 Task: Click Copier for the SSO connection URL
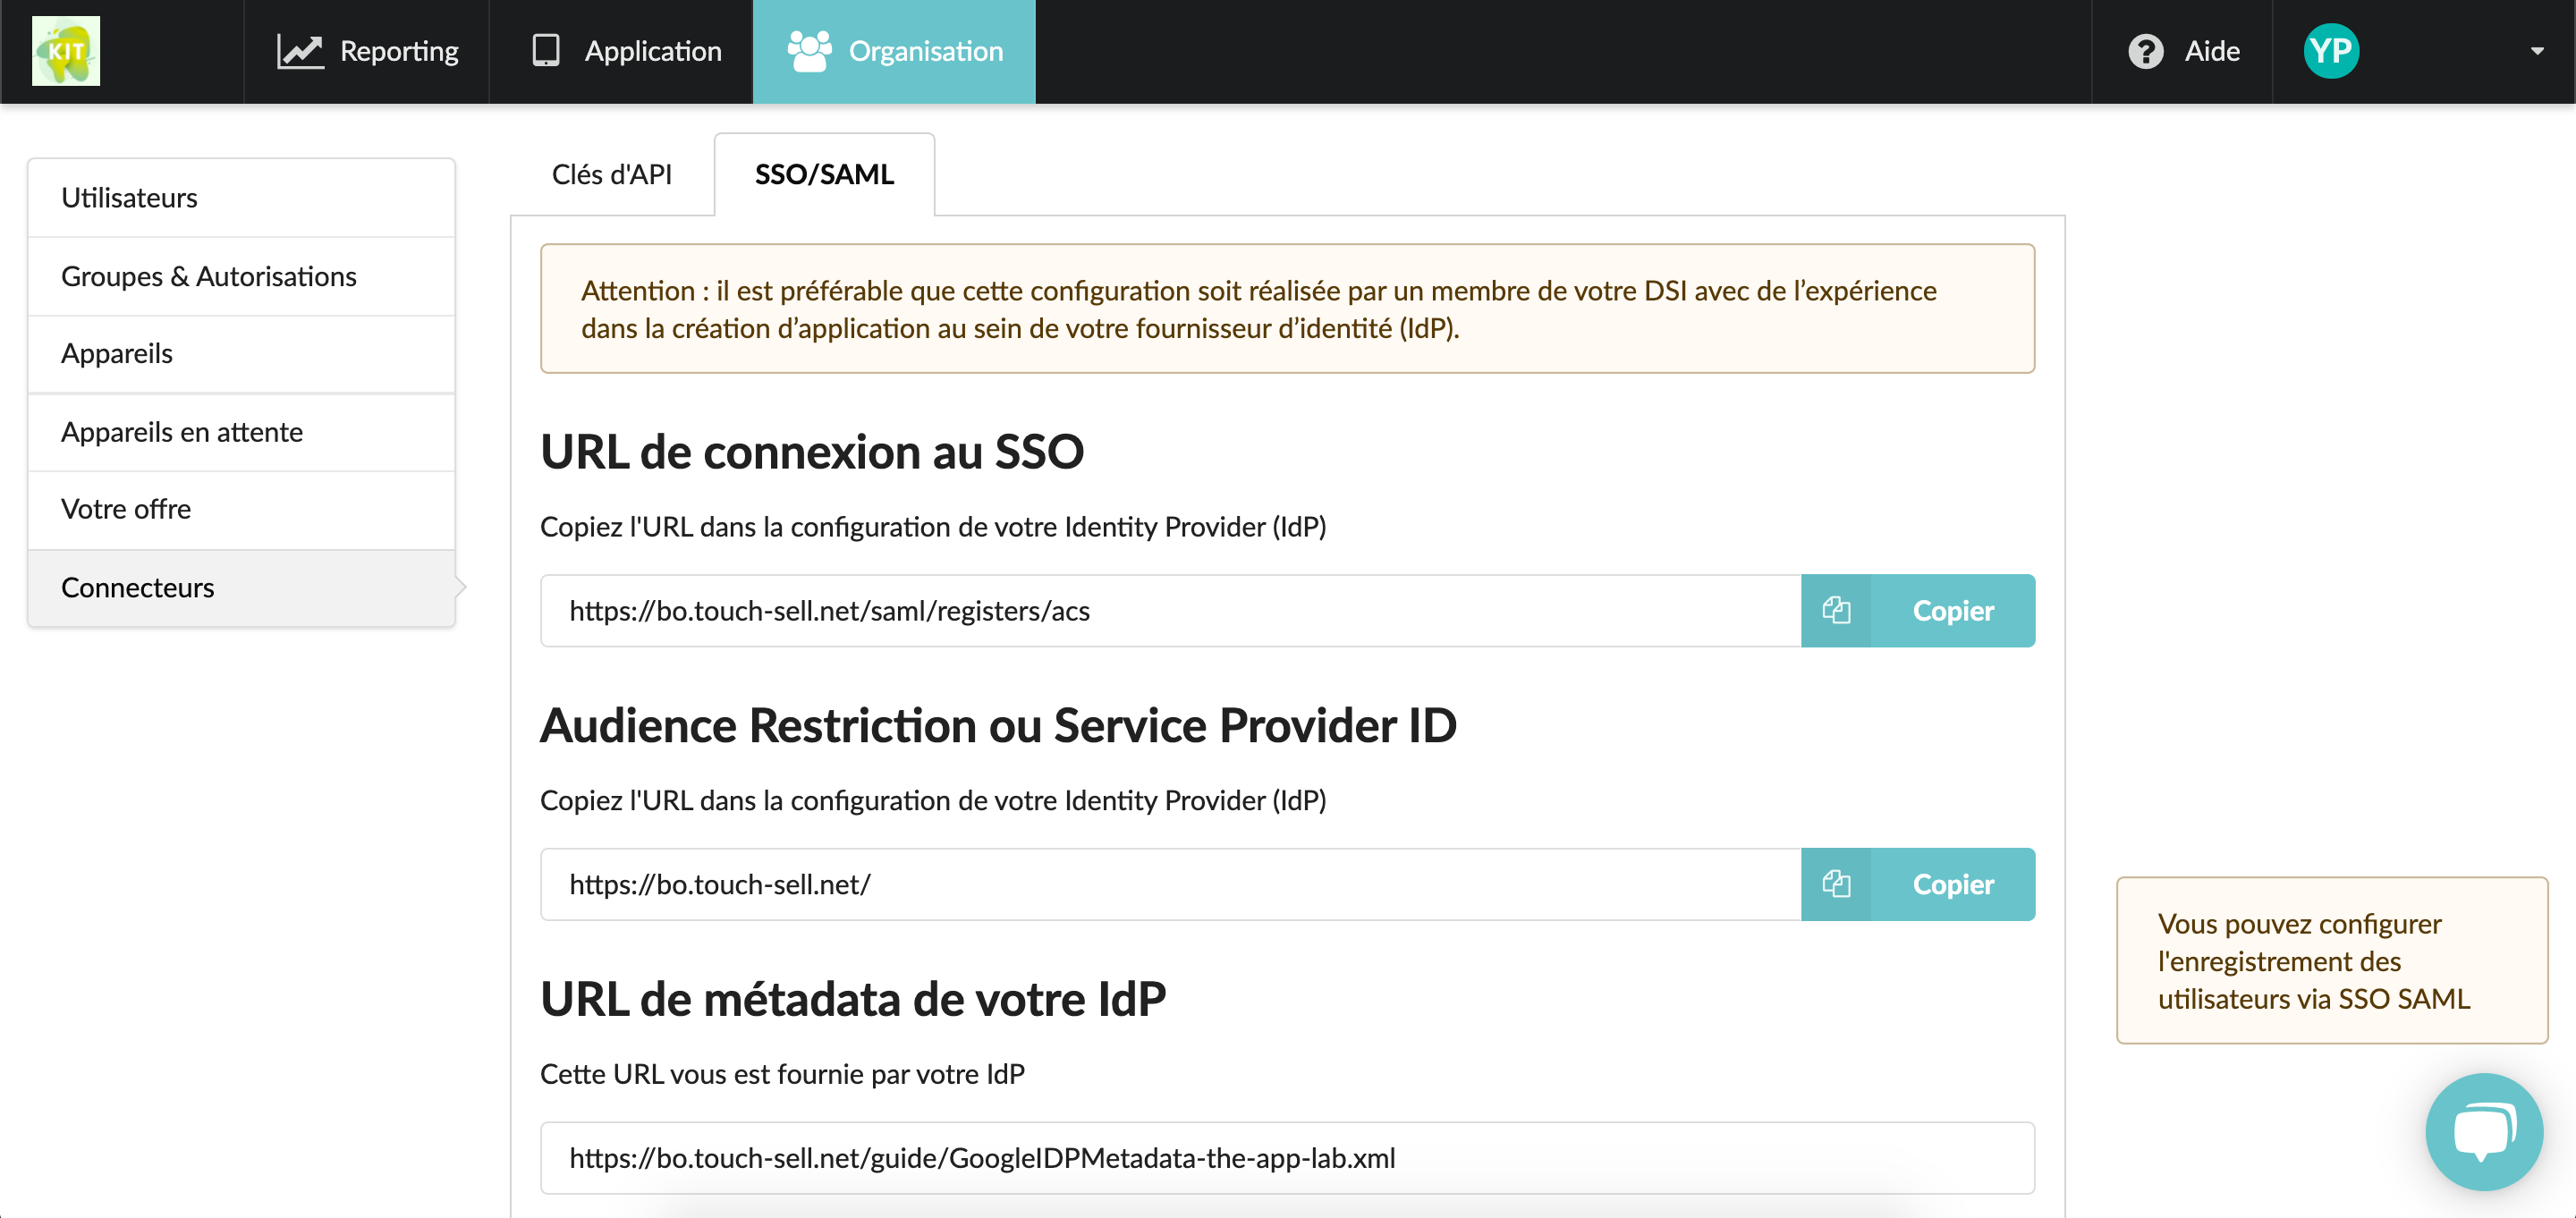coord(1952,610)
